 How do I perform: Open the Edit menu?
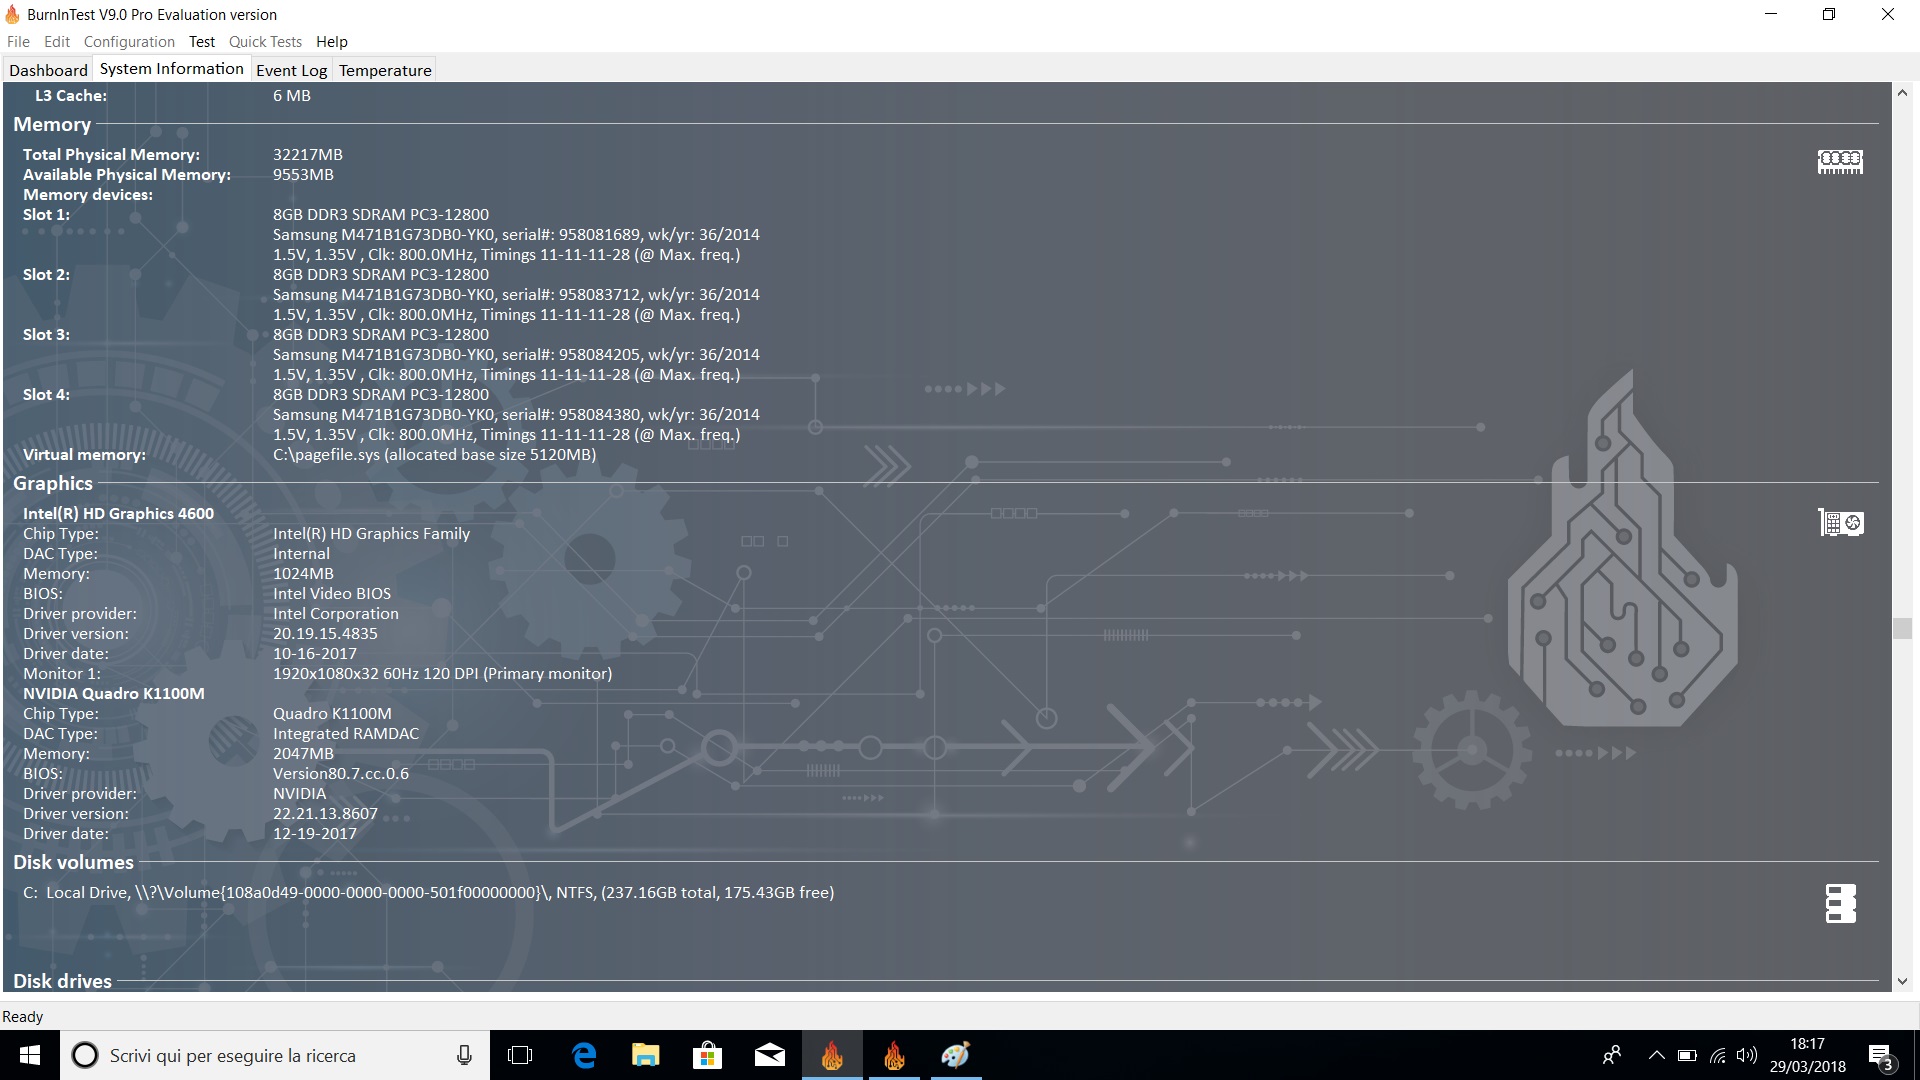pos(57,42)
